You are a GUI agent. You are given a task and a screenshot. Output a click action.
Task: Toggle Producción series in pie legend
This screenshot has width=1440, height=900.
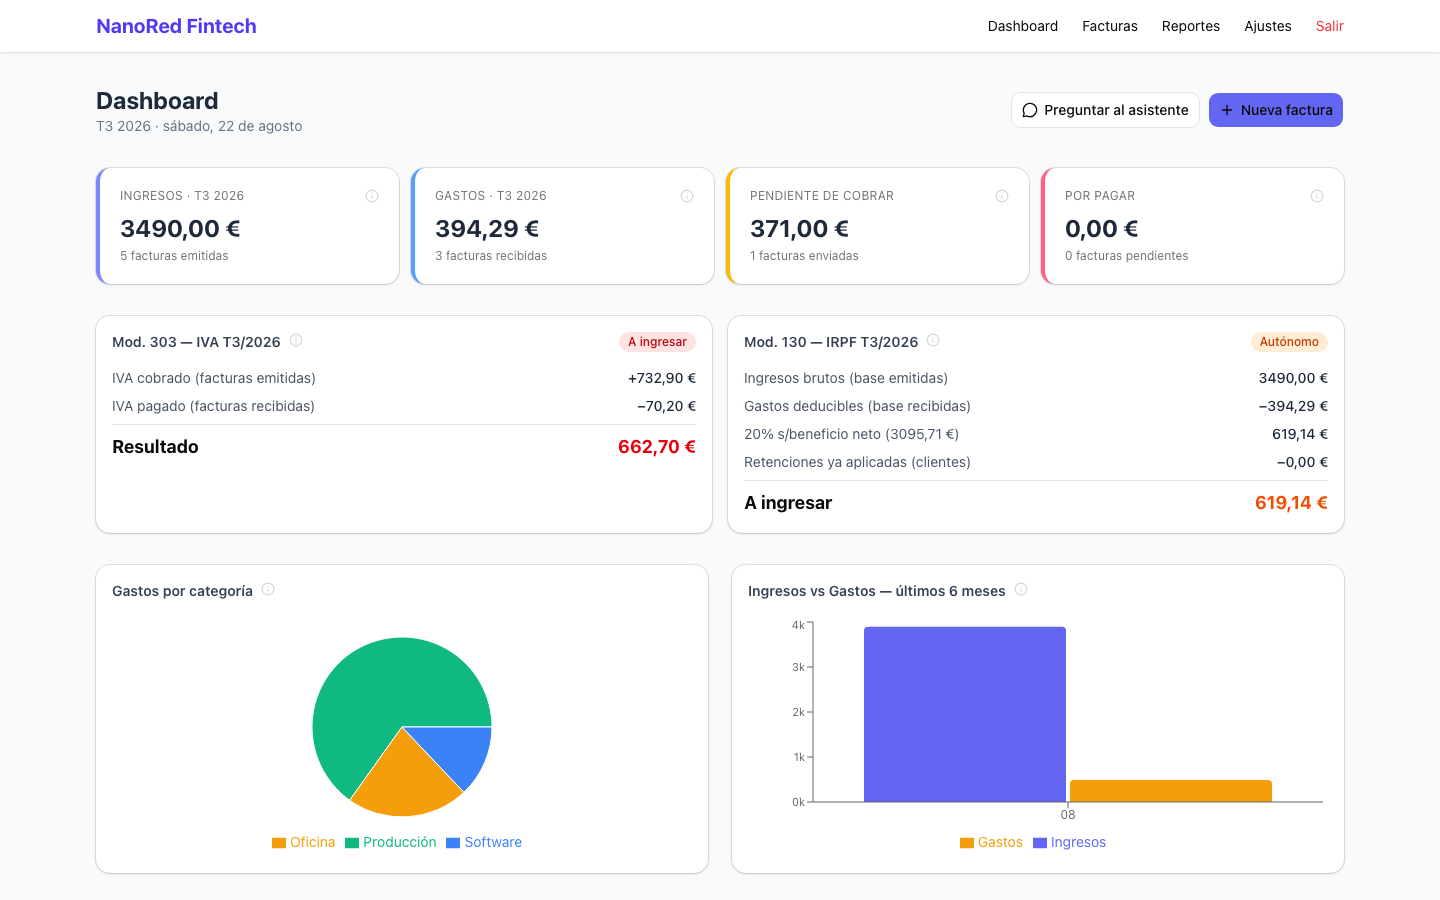pyautogui.click(x=391, y=842)
